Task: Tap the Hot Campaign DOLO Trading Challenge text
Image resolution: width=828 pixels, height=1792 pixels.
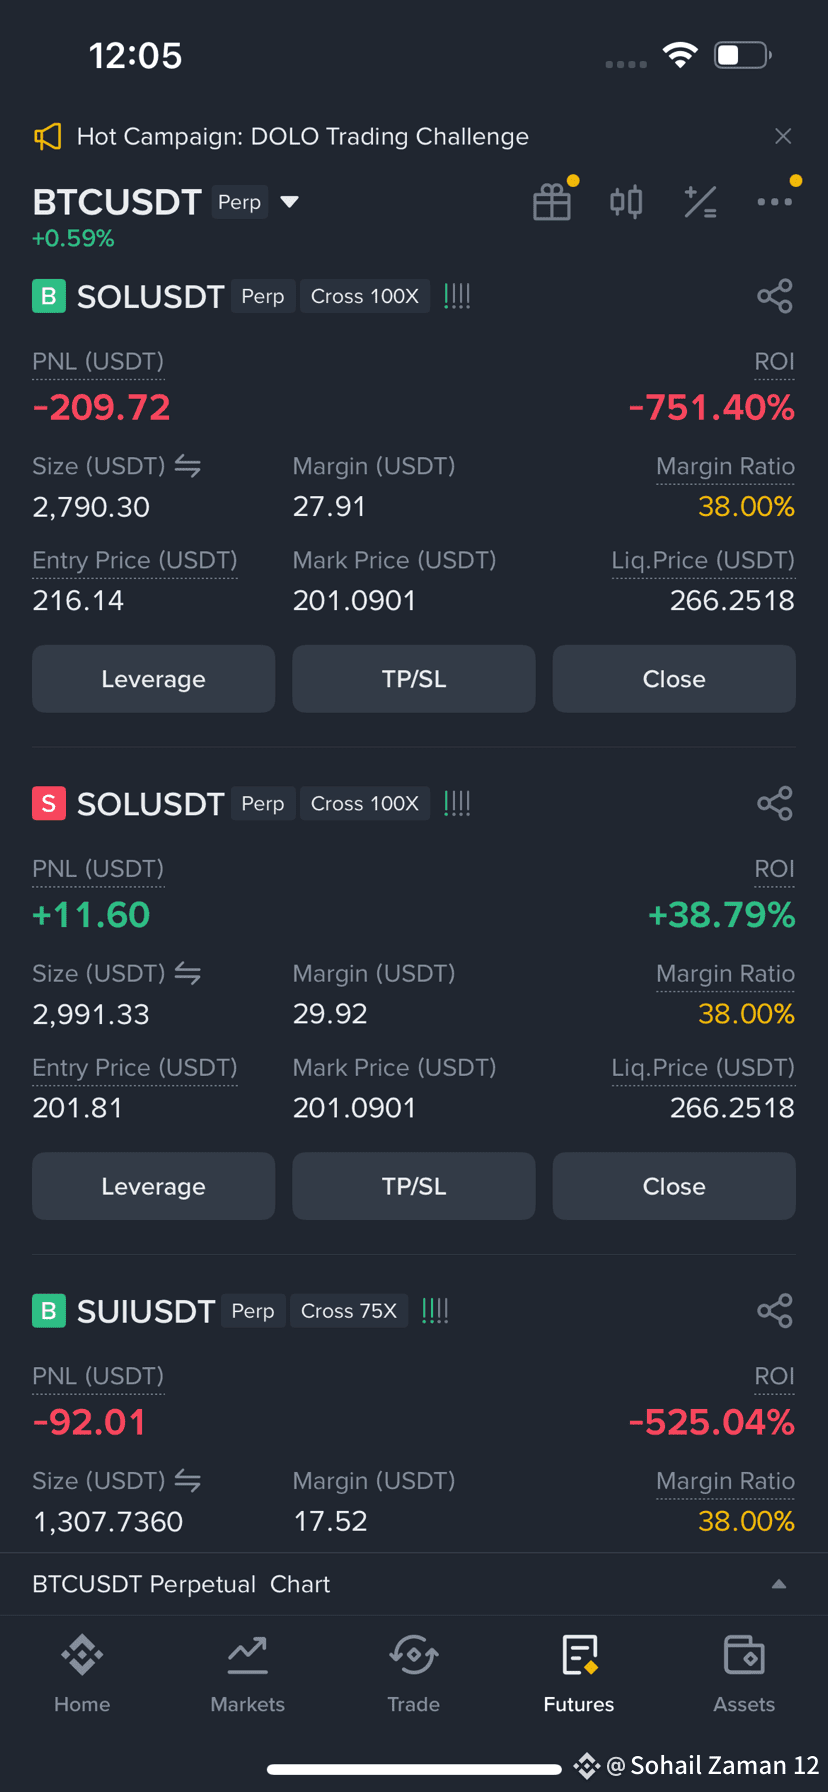Action: click(303, 137)
